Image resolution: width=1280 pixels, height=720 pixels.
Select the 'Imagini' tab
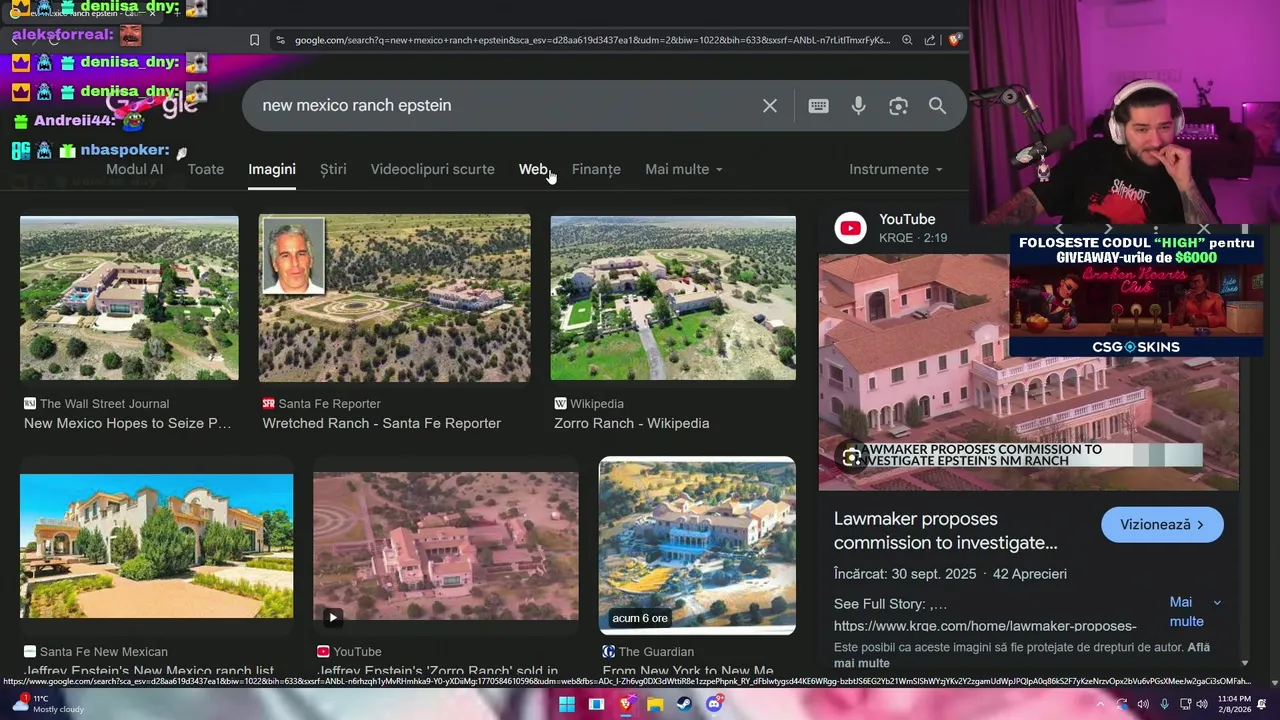tap(272, 169)
